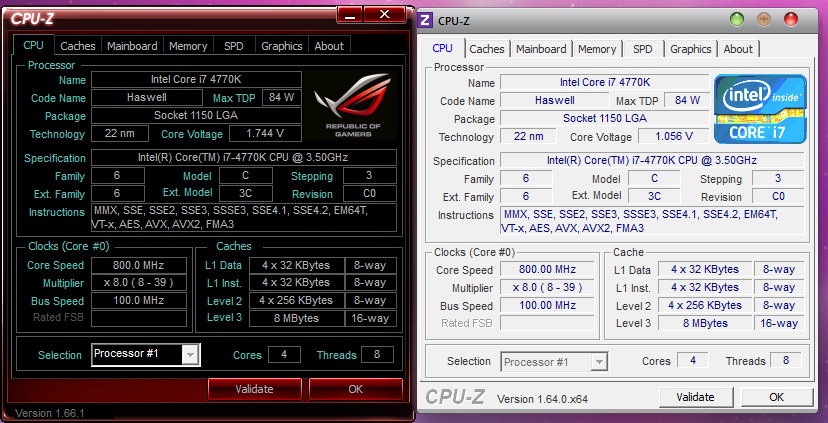Image resolution: width=828 pixels, height=423 pixels.
Task: Click Threads value 8 in ROG window
Action: [x=377, y=354]
